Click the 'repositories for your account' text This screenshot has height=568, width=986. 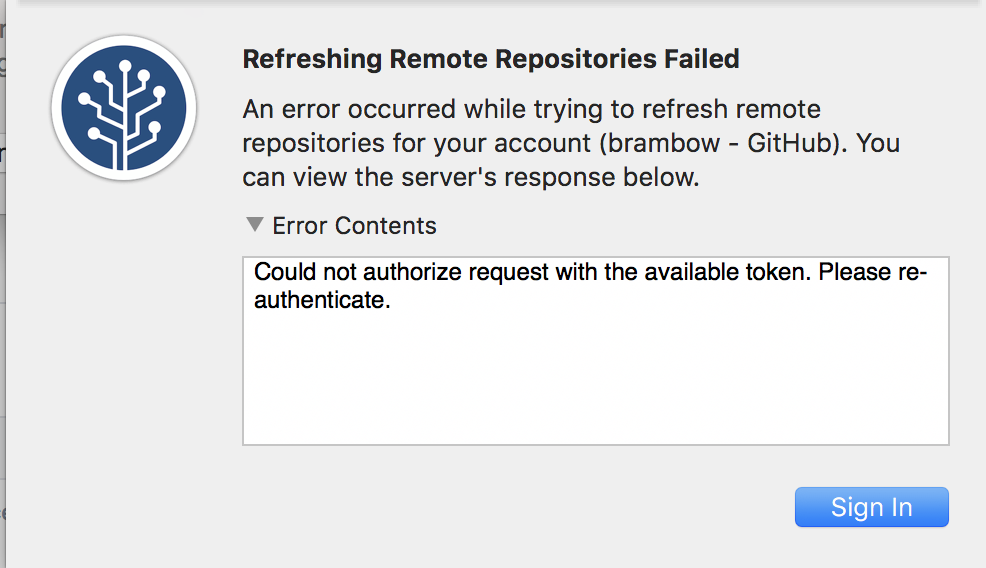417,143
